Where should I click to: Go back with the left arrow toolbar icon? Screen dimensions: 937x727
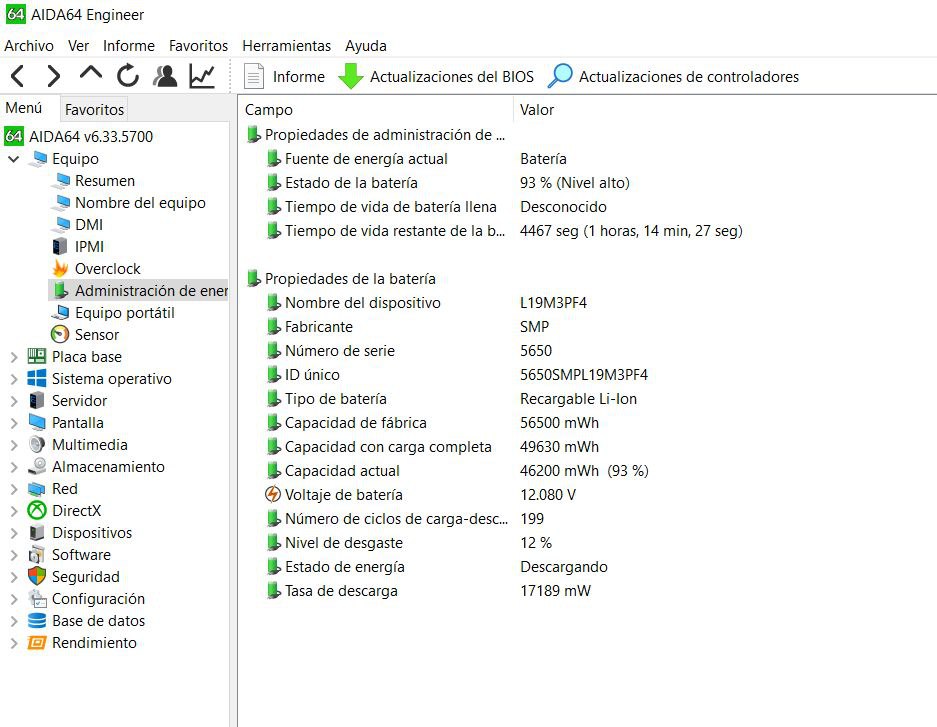coord(18,76)
